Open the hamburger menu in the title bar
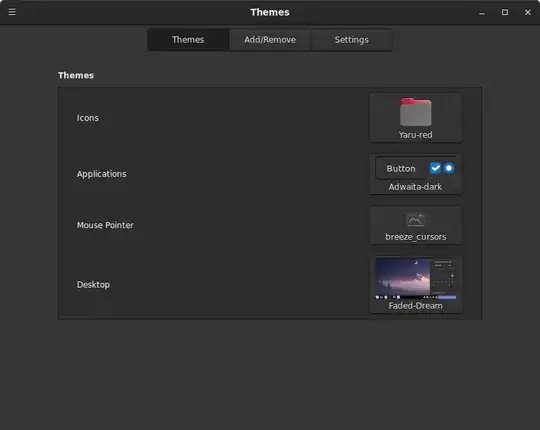540x430 pixels. point(12,12)
